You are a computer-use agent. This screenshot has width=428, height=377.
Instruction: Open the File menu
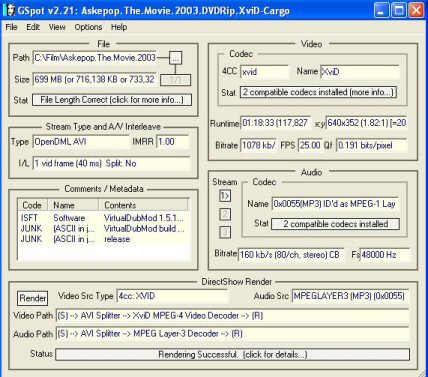(x=11, y=27)
